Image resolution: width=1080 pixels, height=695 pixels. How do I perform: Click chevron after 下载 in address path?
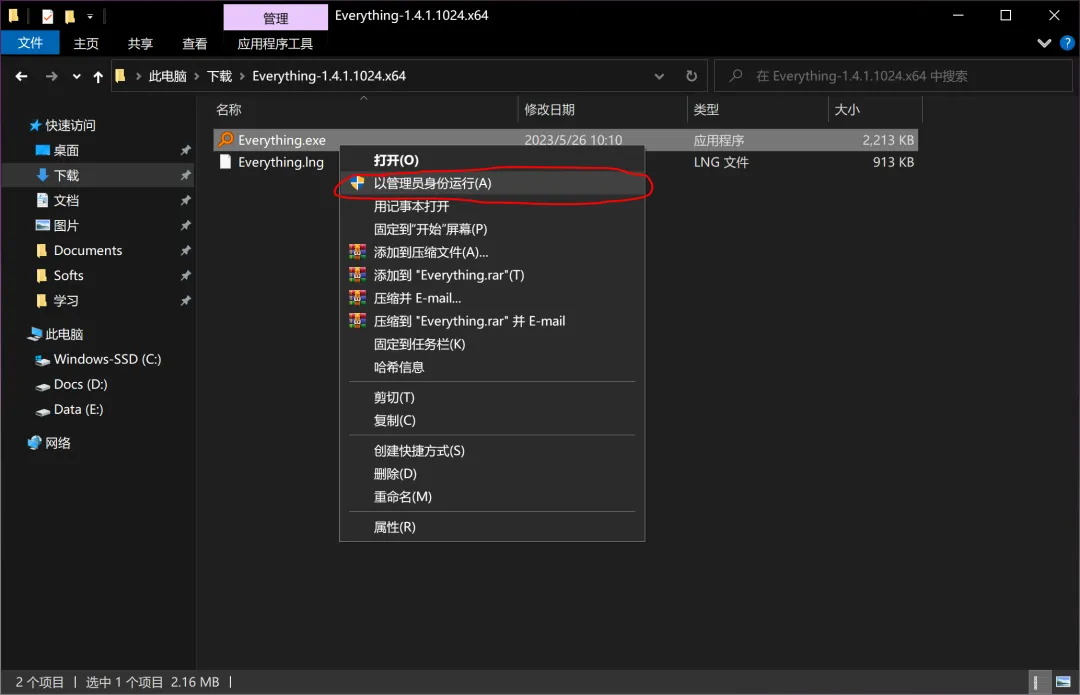[242, 76]
